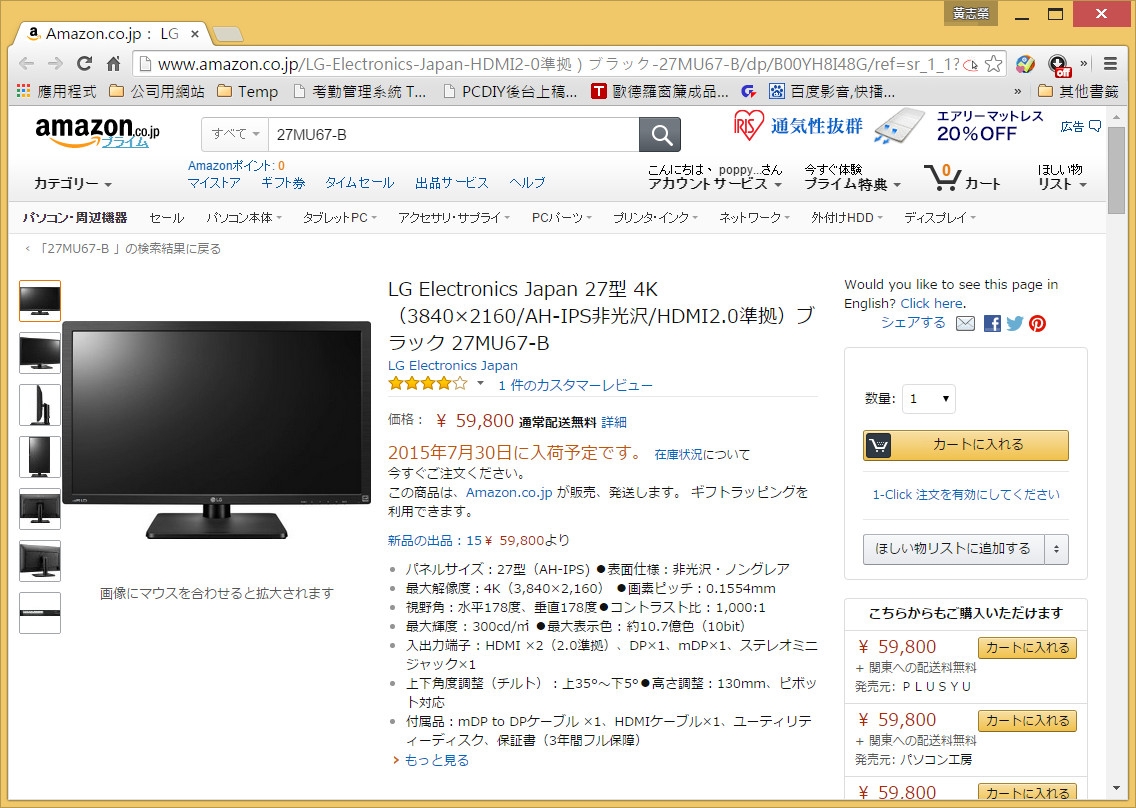The image size is (1136, 808).
Task: Open the Temp bookmark folder
Action: pos(247,91)
